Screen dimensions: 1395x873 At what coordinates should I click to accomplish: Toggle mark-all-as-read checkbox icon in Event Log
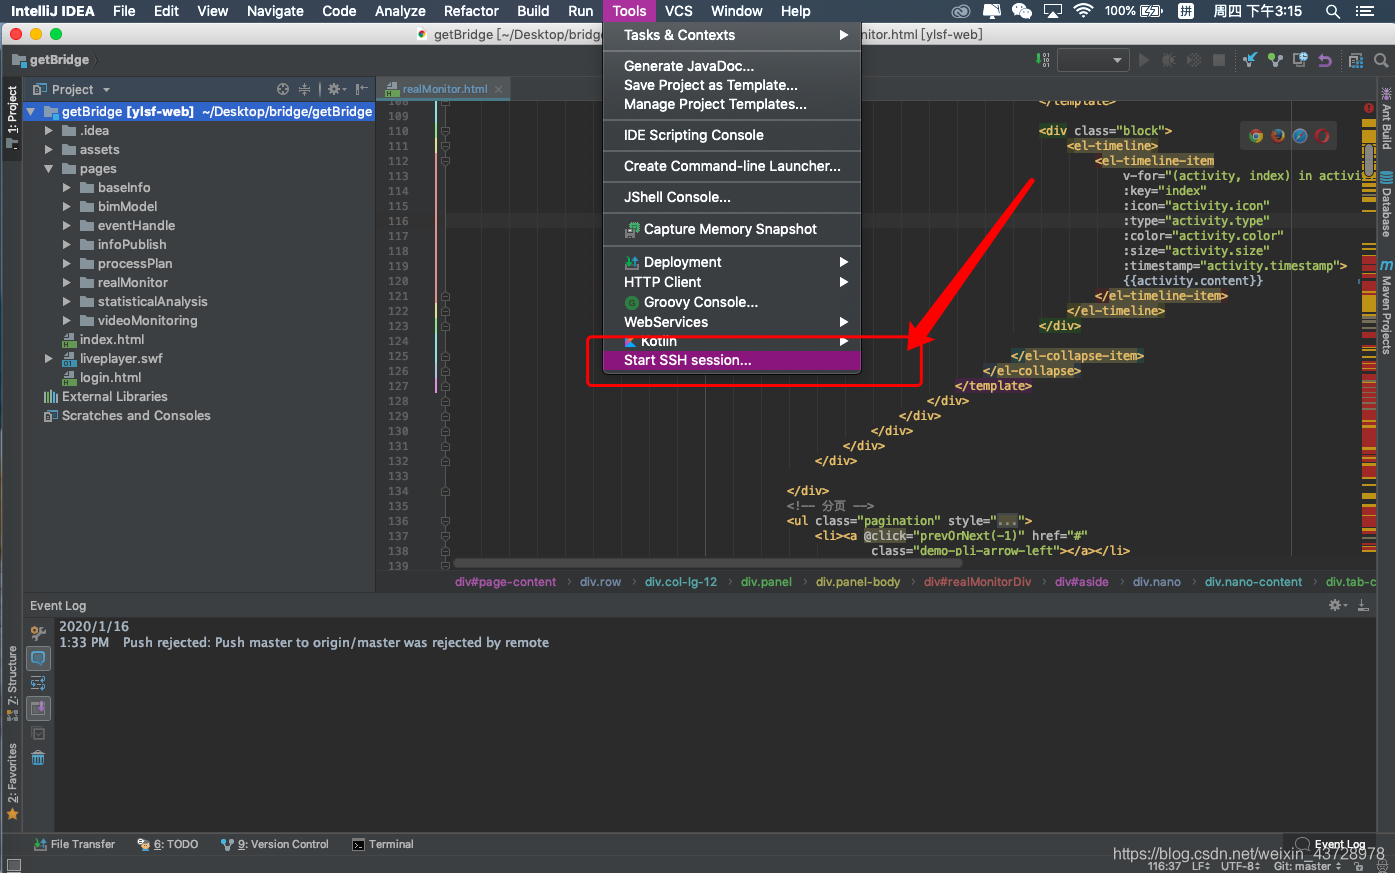point(38,733)
